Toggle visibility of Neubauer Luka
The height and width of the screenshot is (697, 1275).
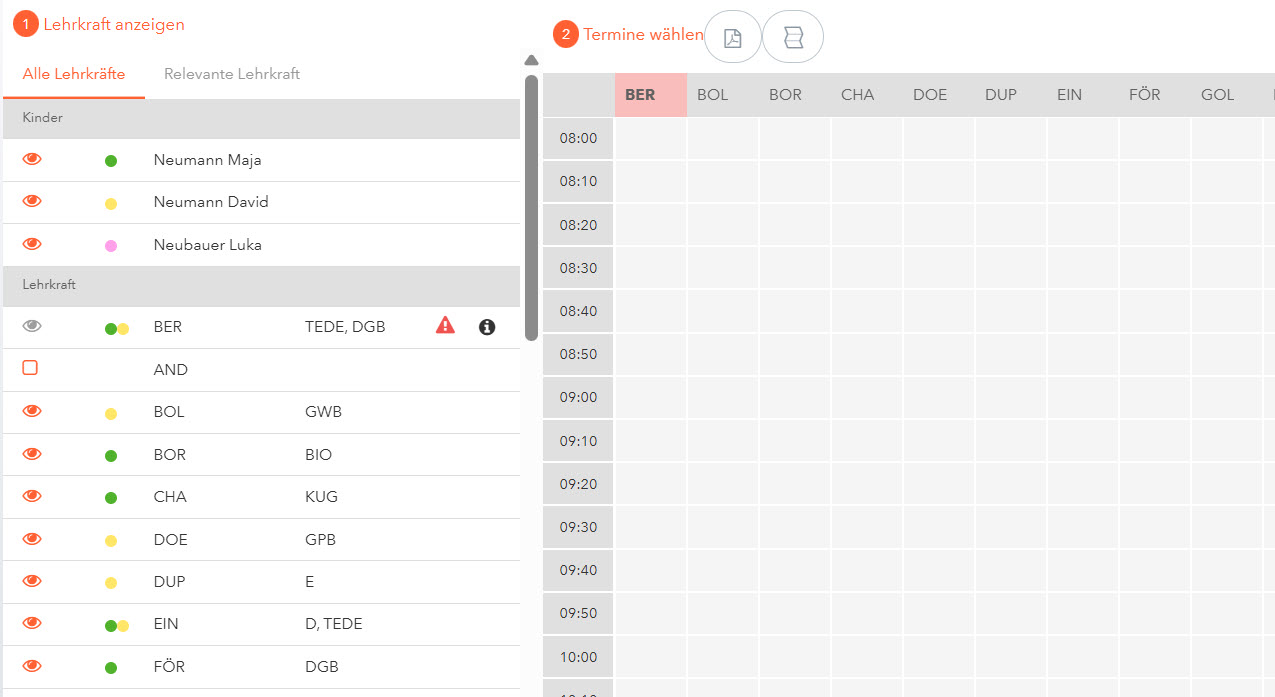32,244
